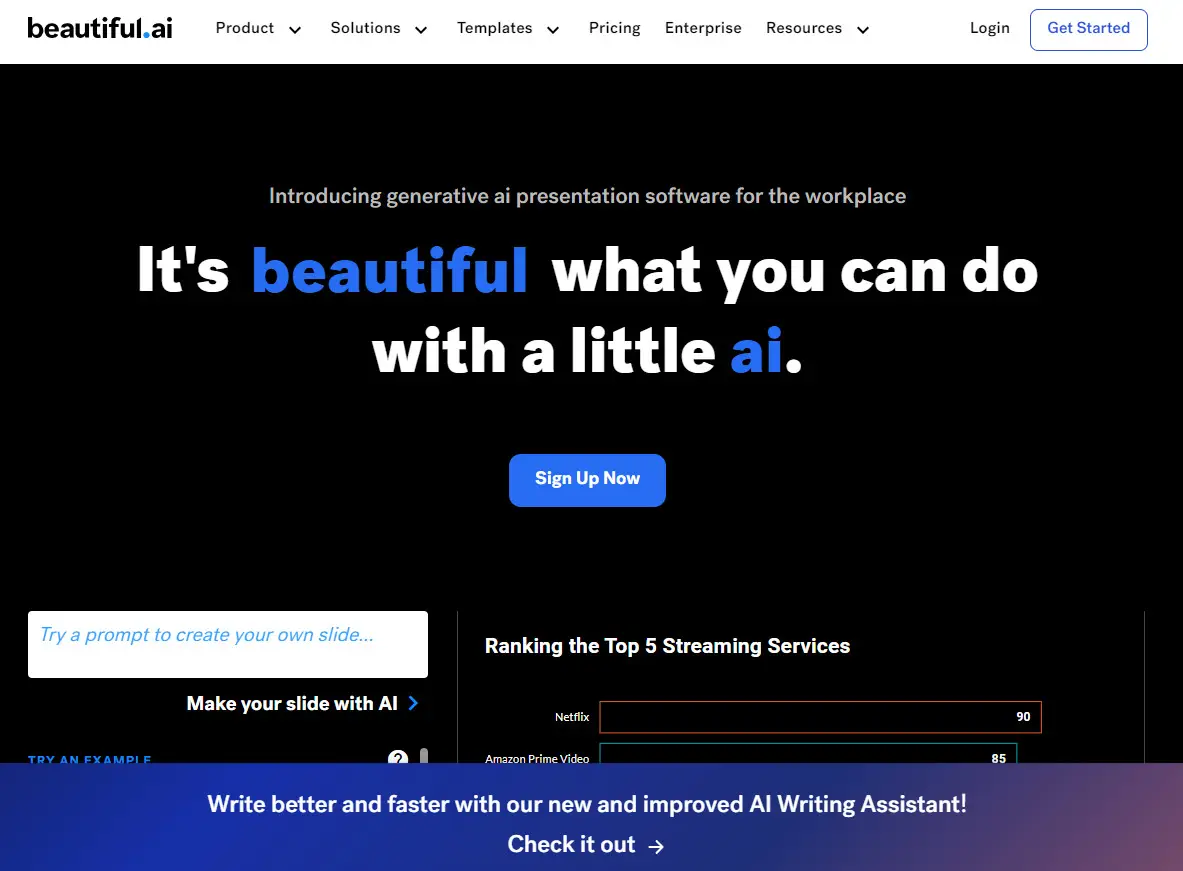Screen dimensions: 1183x871
Task: Click the AI Writing Assistant banner headline
Action: (x=587, y=804)
